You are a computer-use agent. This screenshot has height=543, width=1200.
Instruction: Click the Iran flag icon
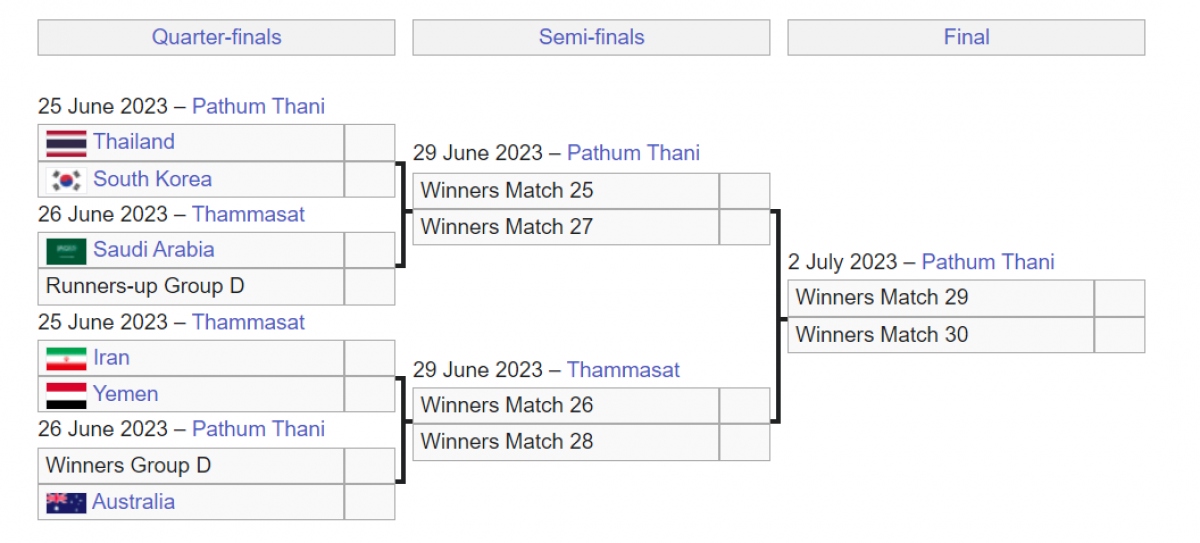[x=66, y=358]
